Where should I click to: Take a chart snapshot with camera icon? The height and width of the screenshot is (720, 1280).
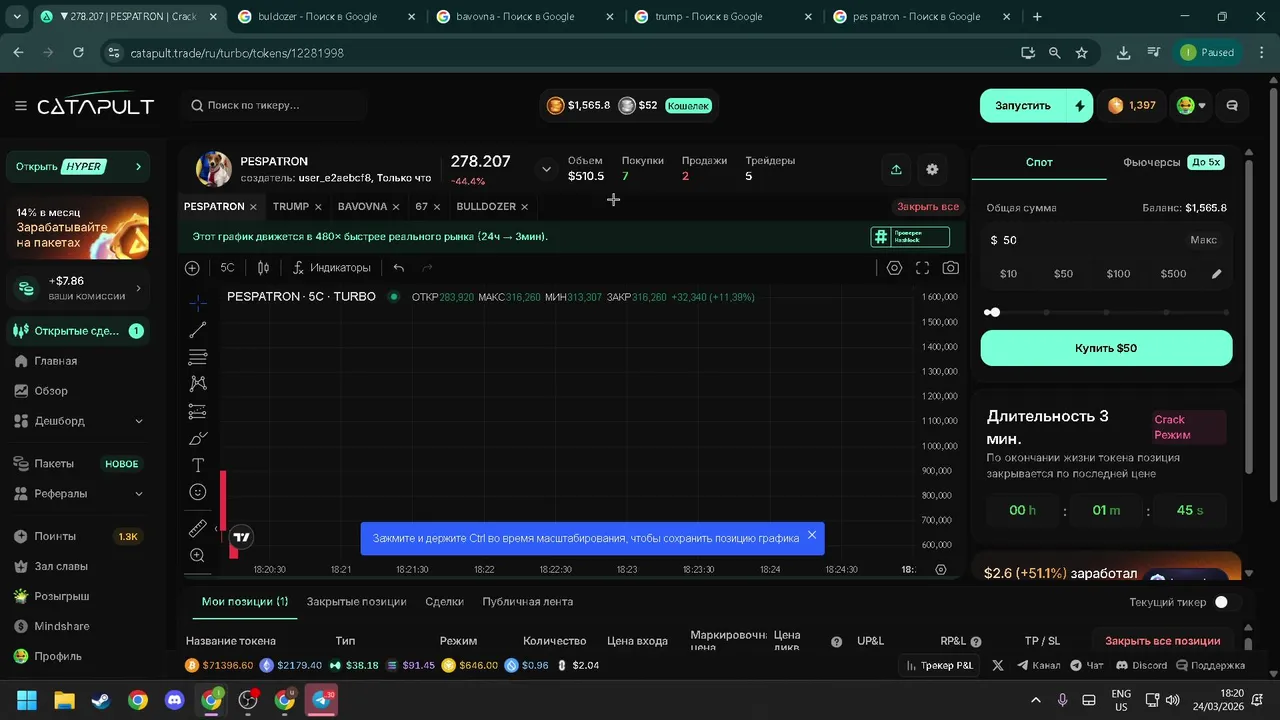(950, 268)
